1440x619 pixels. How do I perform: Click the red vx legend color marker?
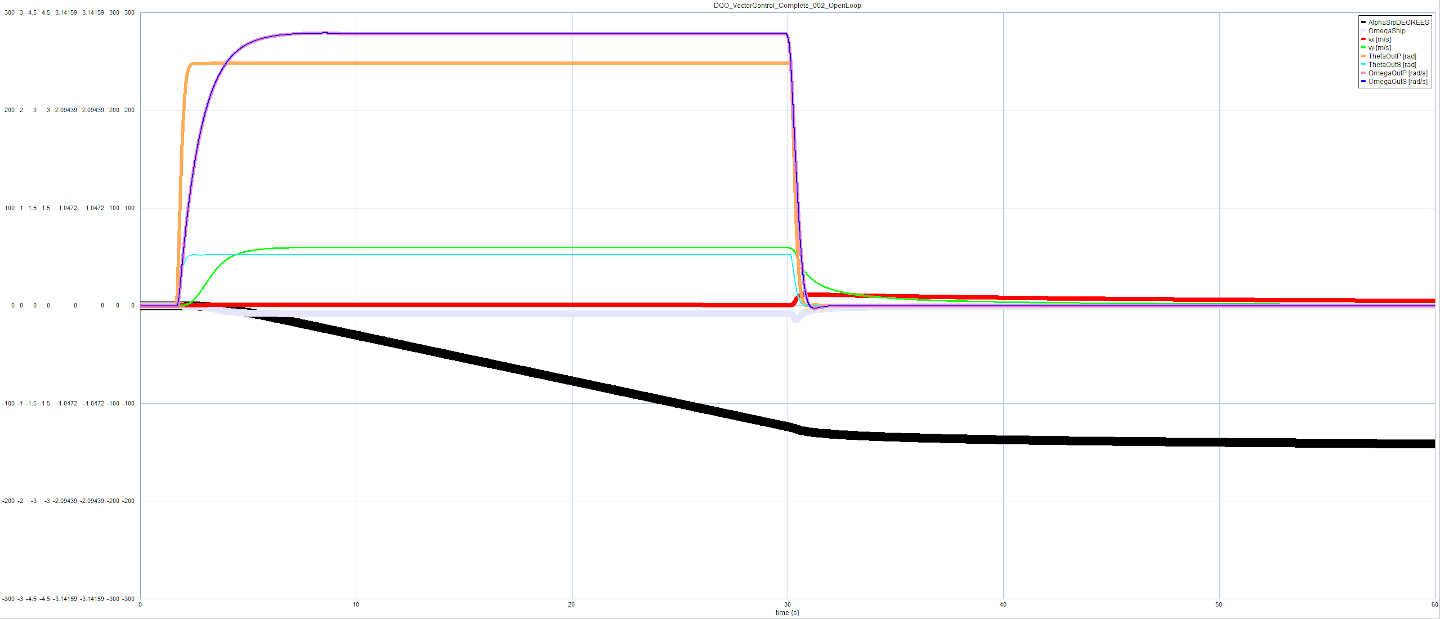[1365, 39]
